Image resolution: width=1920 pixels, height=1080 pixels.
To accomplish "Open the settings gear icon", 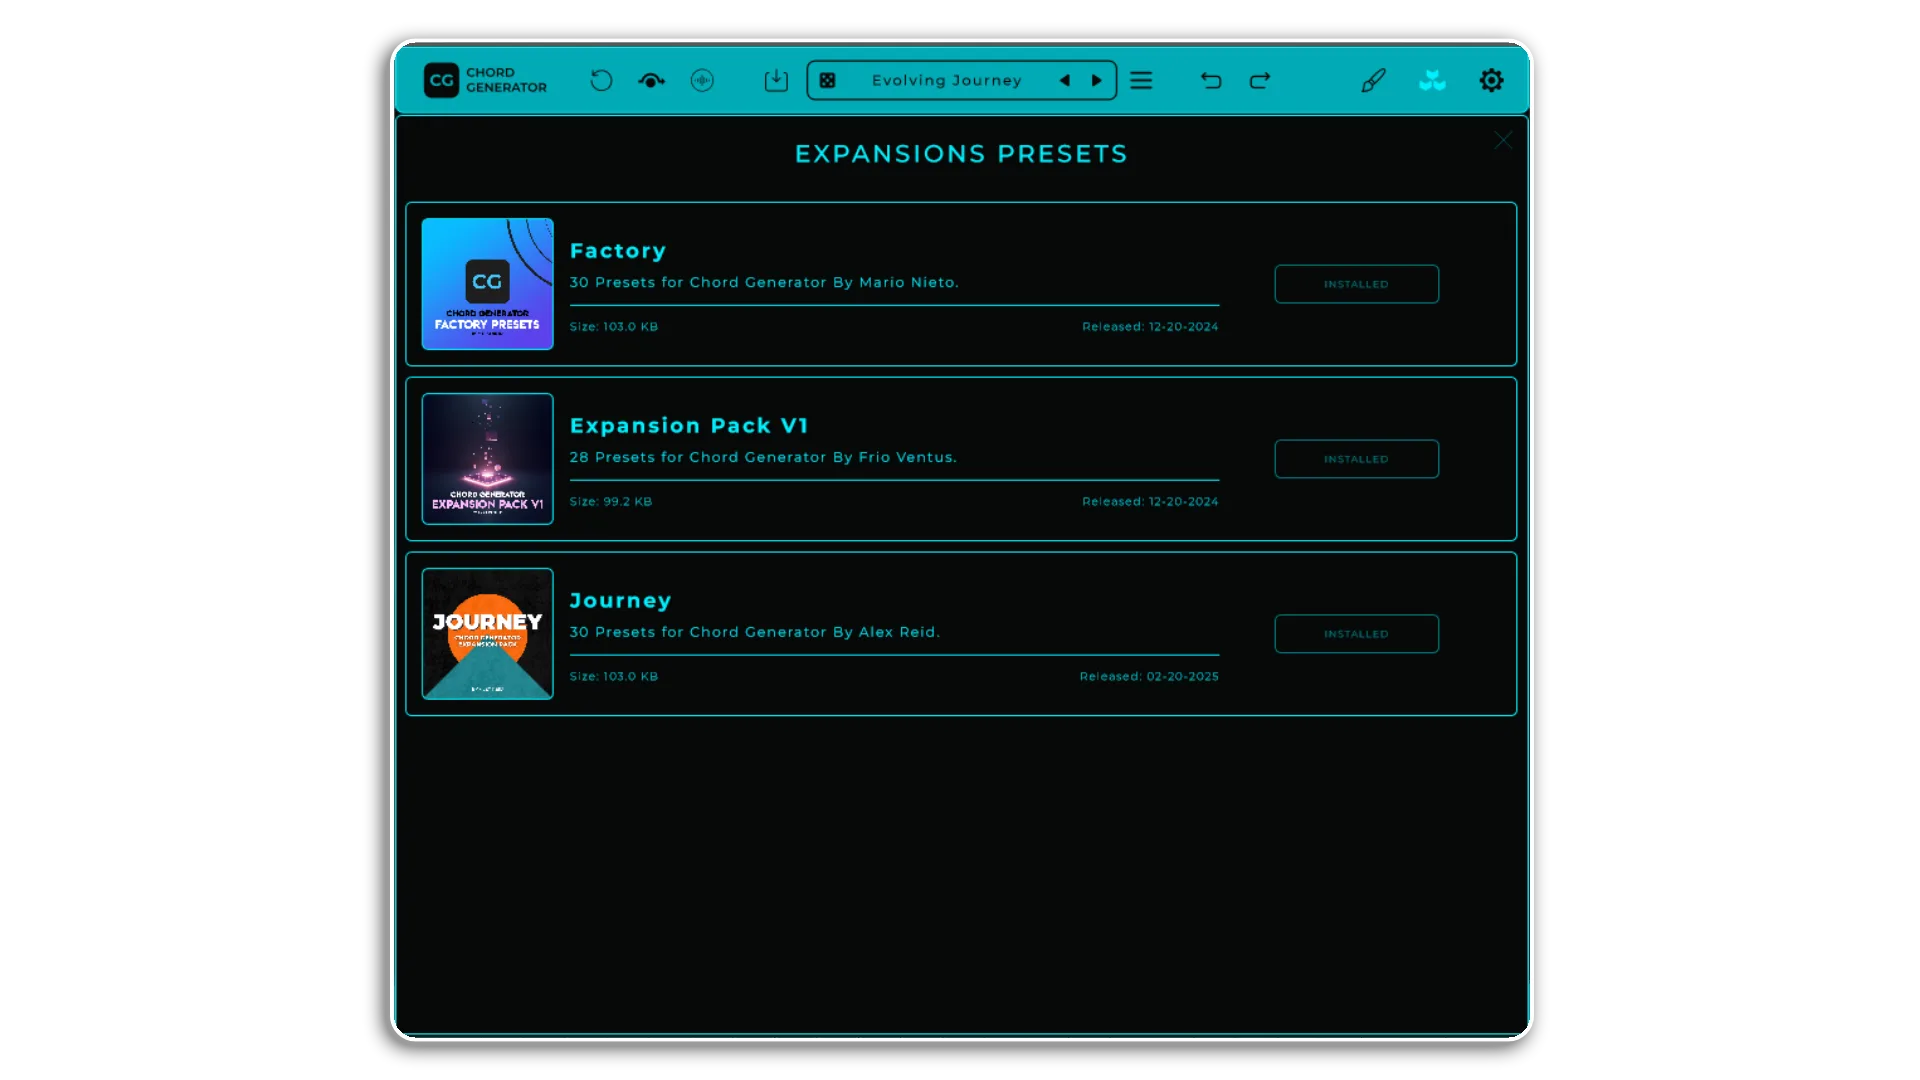I will 1491,80.
